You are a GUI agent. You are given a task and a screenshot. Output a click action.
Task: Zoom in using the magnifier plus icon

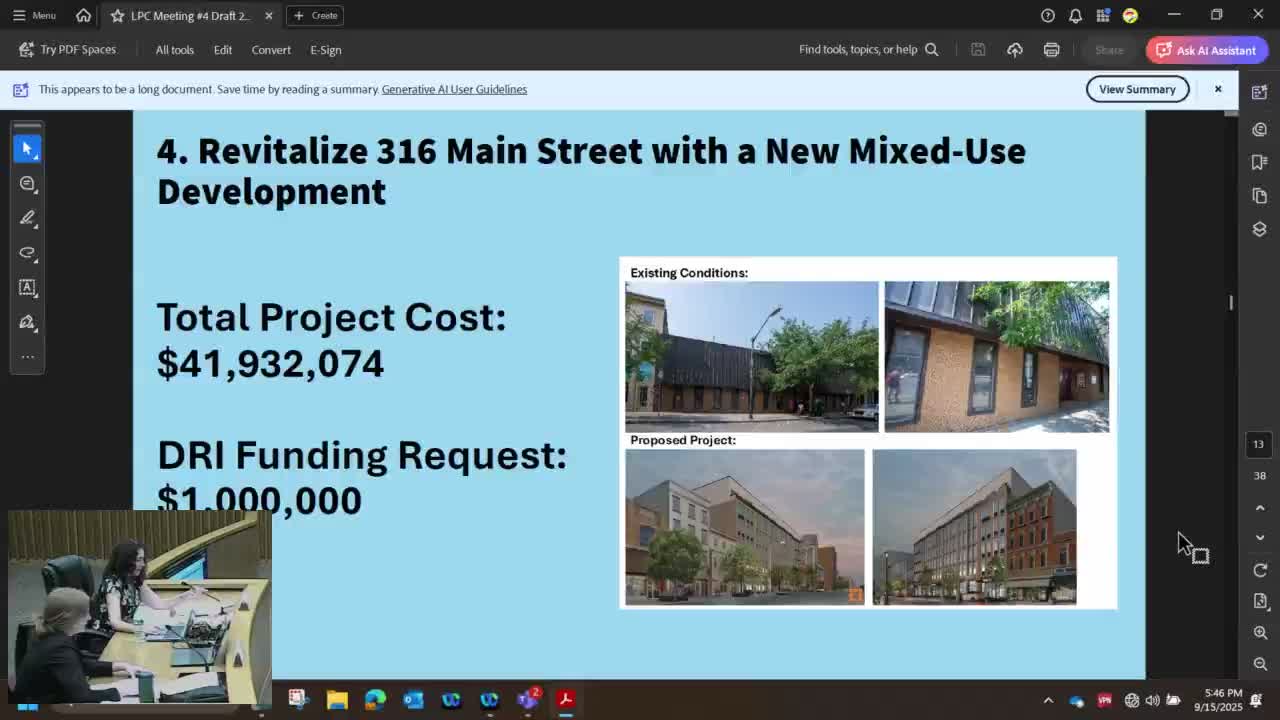tap(1260, 633)
